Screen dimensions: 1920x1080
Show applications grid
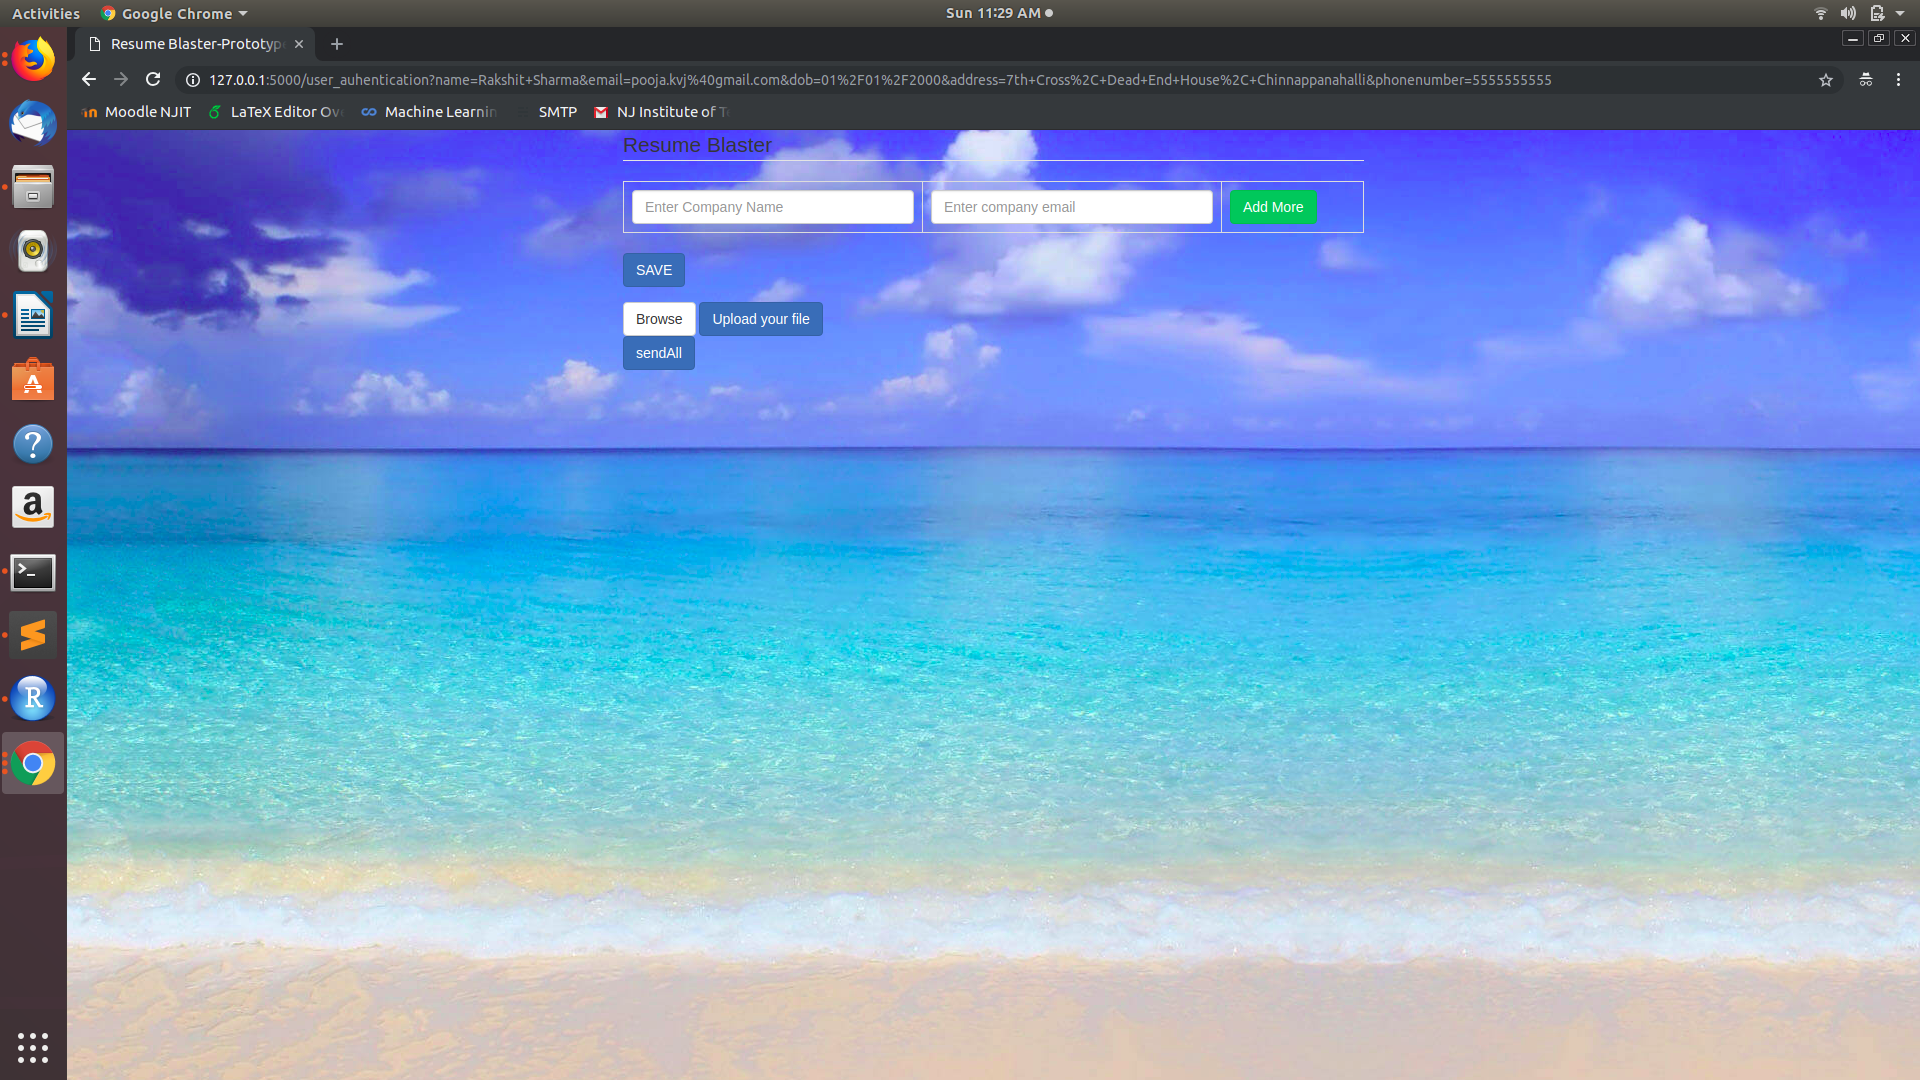[33, 1047]
